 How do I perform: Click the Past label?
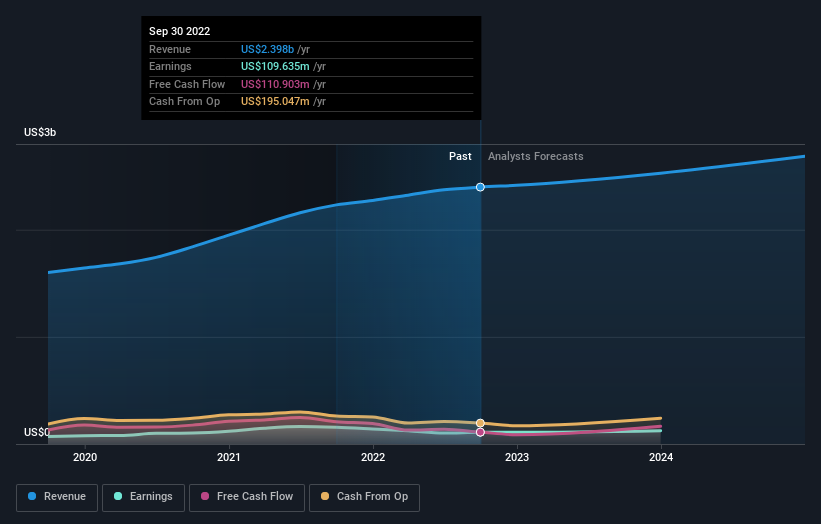tap(460, 156)
